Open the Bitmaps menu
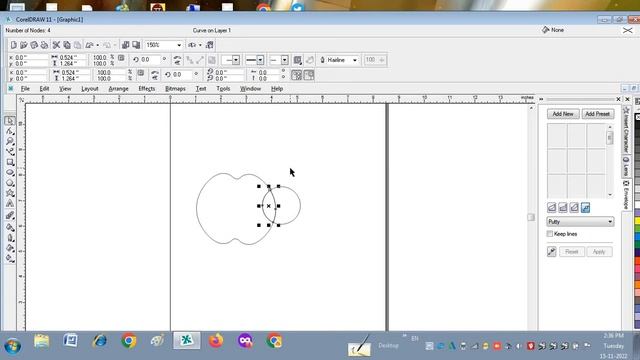This screenshot has height=360, width=640. (x=175, y=89)
